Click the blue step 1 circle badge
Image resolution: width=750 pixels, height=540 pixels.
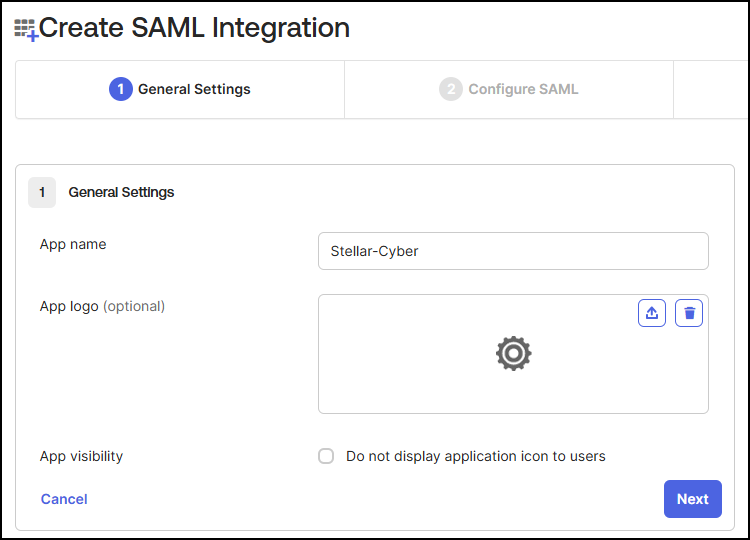click(120, 89)
